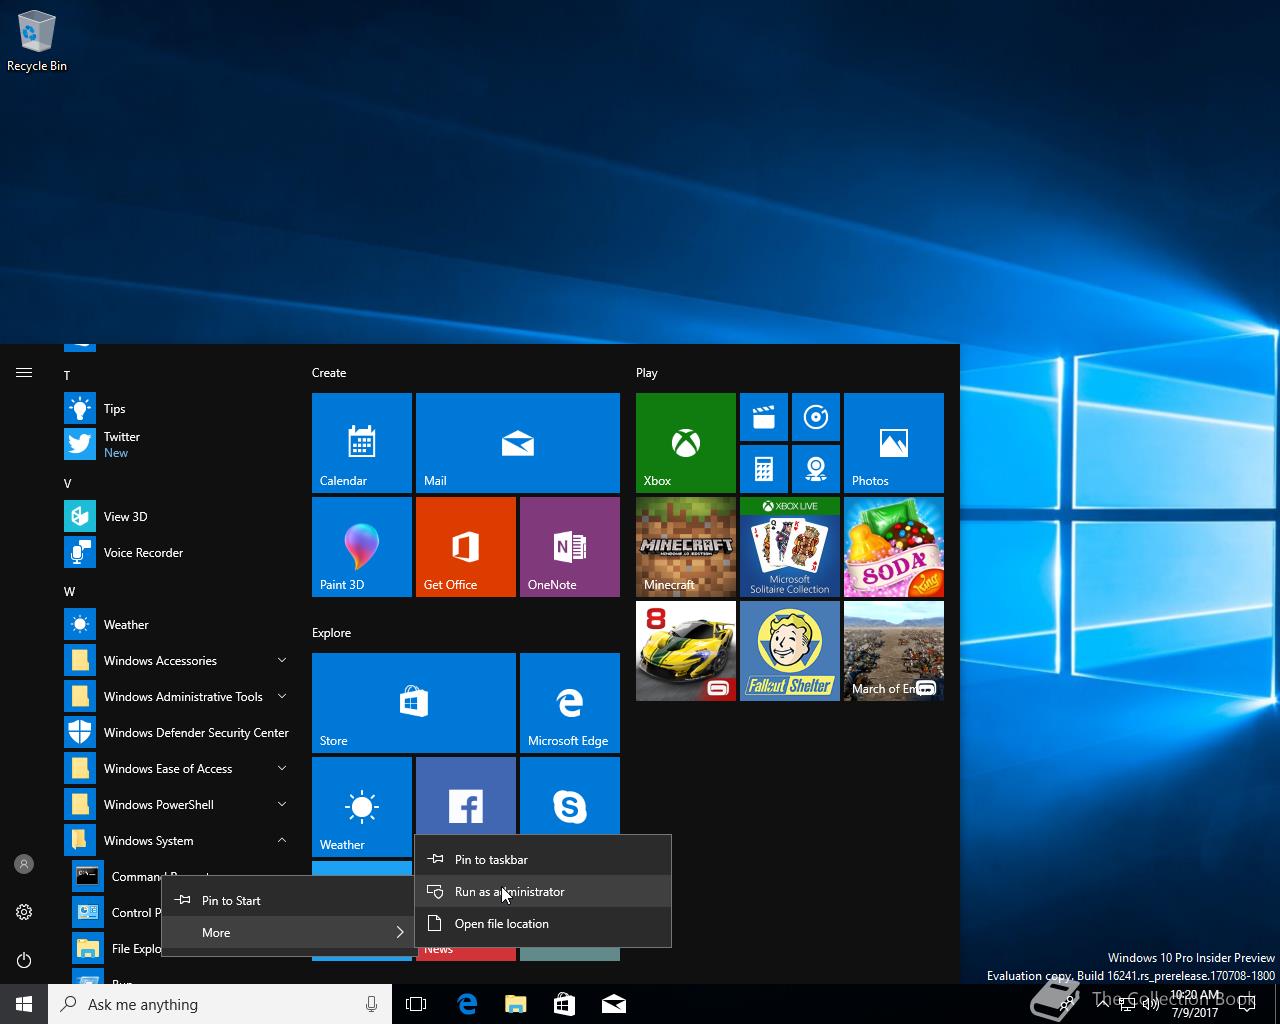Collapse the Windows System folder
Image resolution: width=1280 pixels, height=1024 pixels.
(178, 840)
